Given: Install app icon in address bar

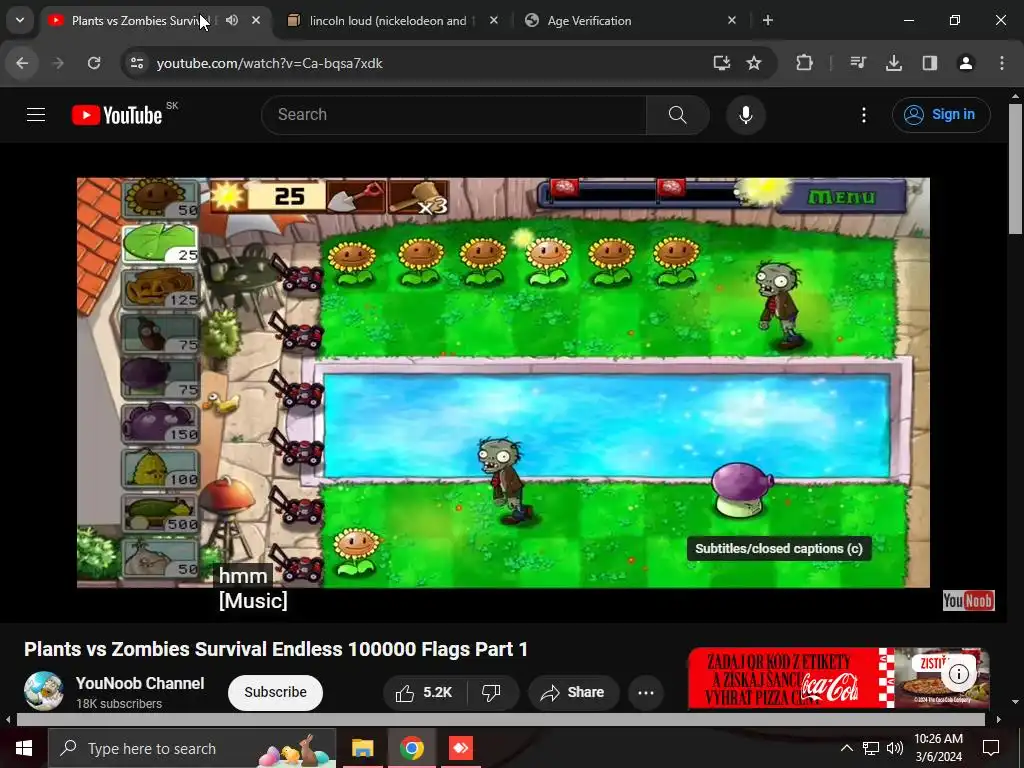Looking at the screenshot, I should point(722,63).
